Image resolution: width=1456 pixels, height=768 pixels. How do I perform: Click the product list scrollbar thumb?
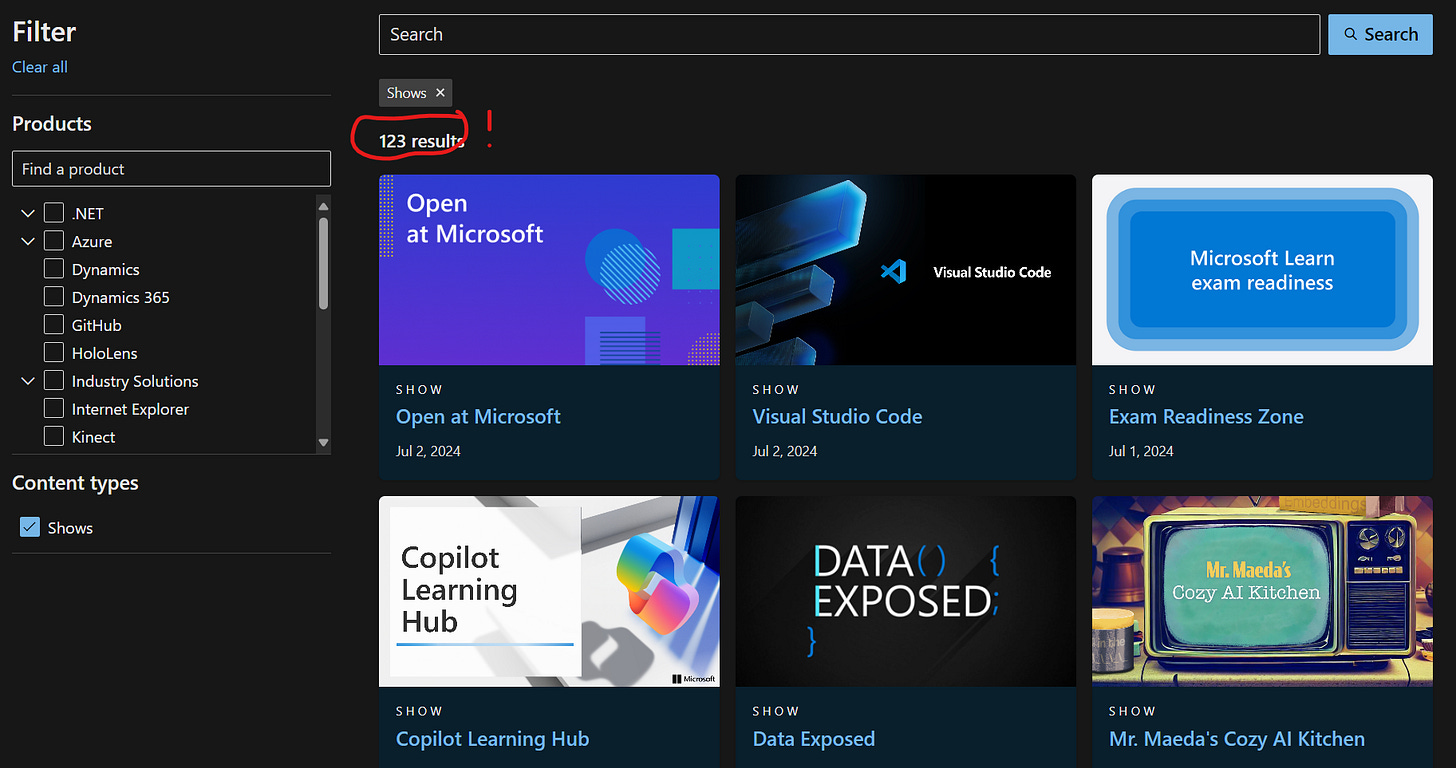point(323,263)
